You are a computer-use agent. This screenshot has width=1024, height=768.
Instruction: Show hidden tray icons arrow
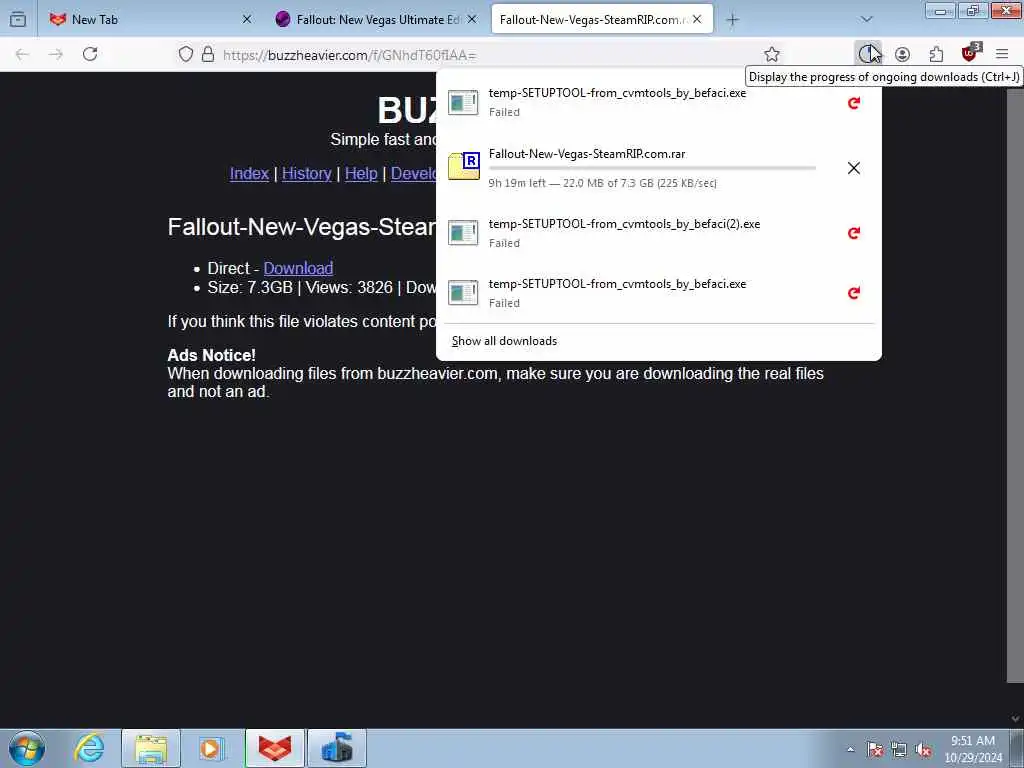(x=850, y=750)
